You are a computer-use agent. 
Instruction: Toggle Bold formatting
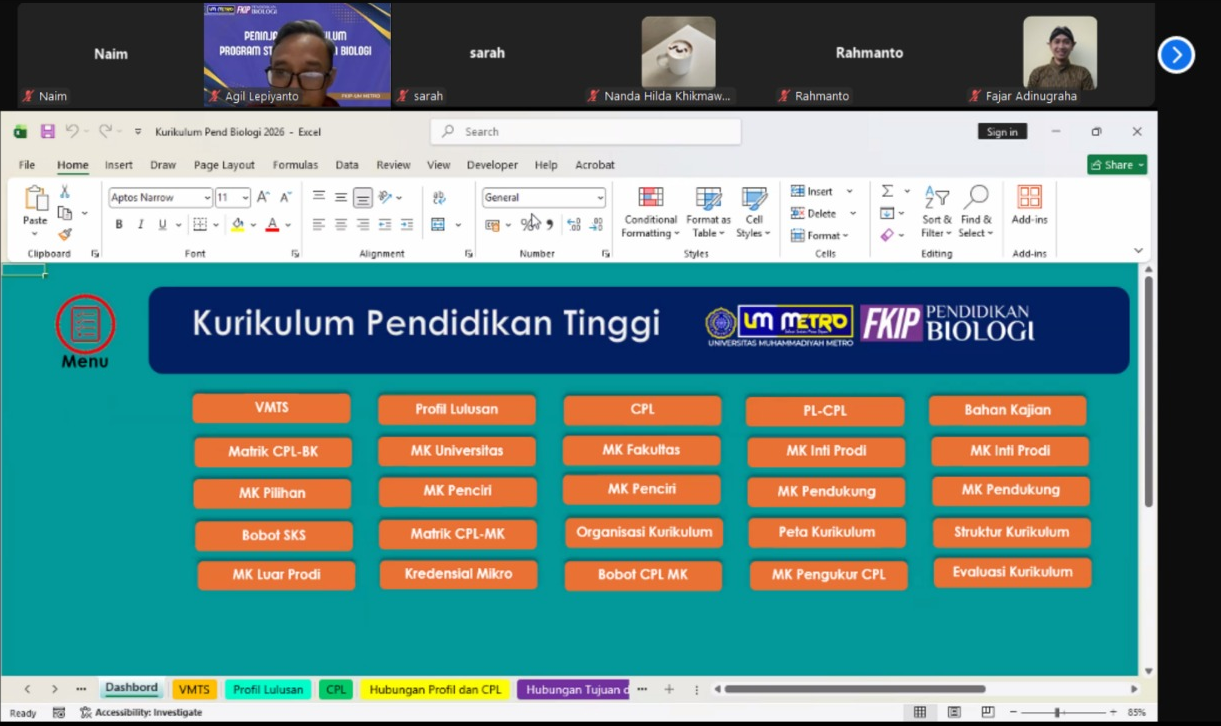click(x=119, y=225)
